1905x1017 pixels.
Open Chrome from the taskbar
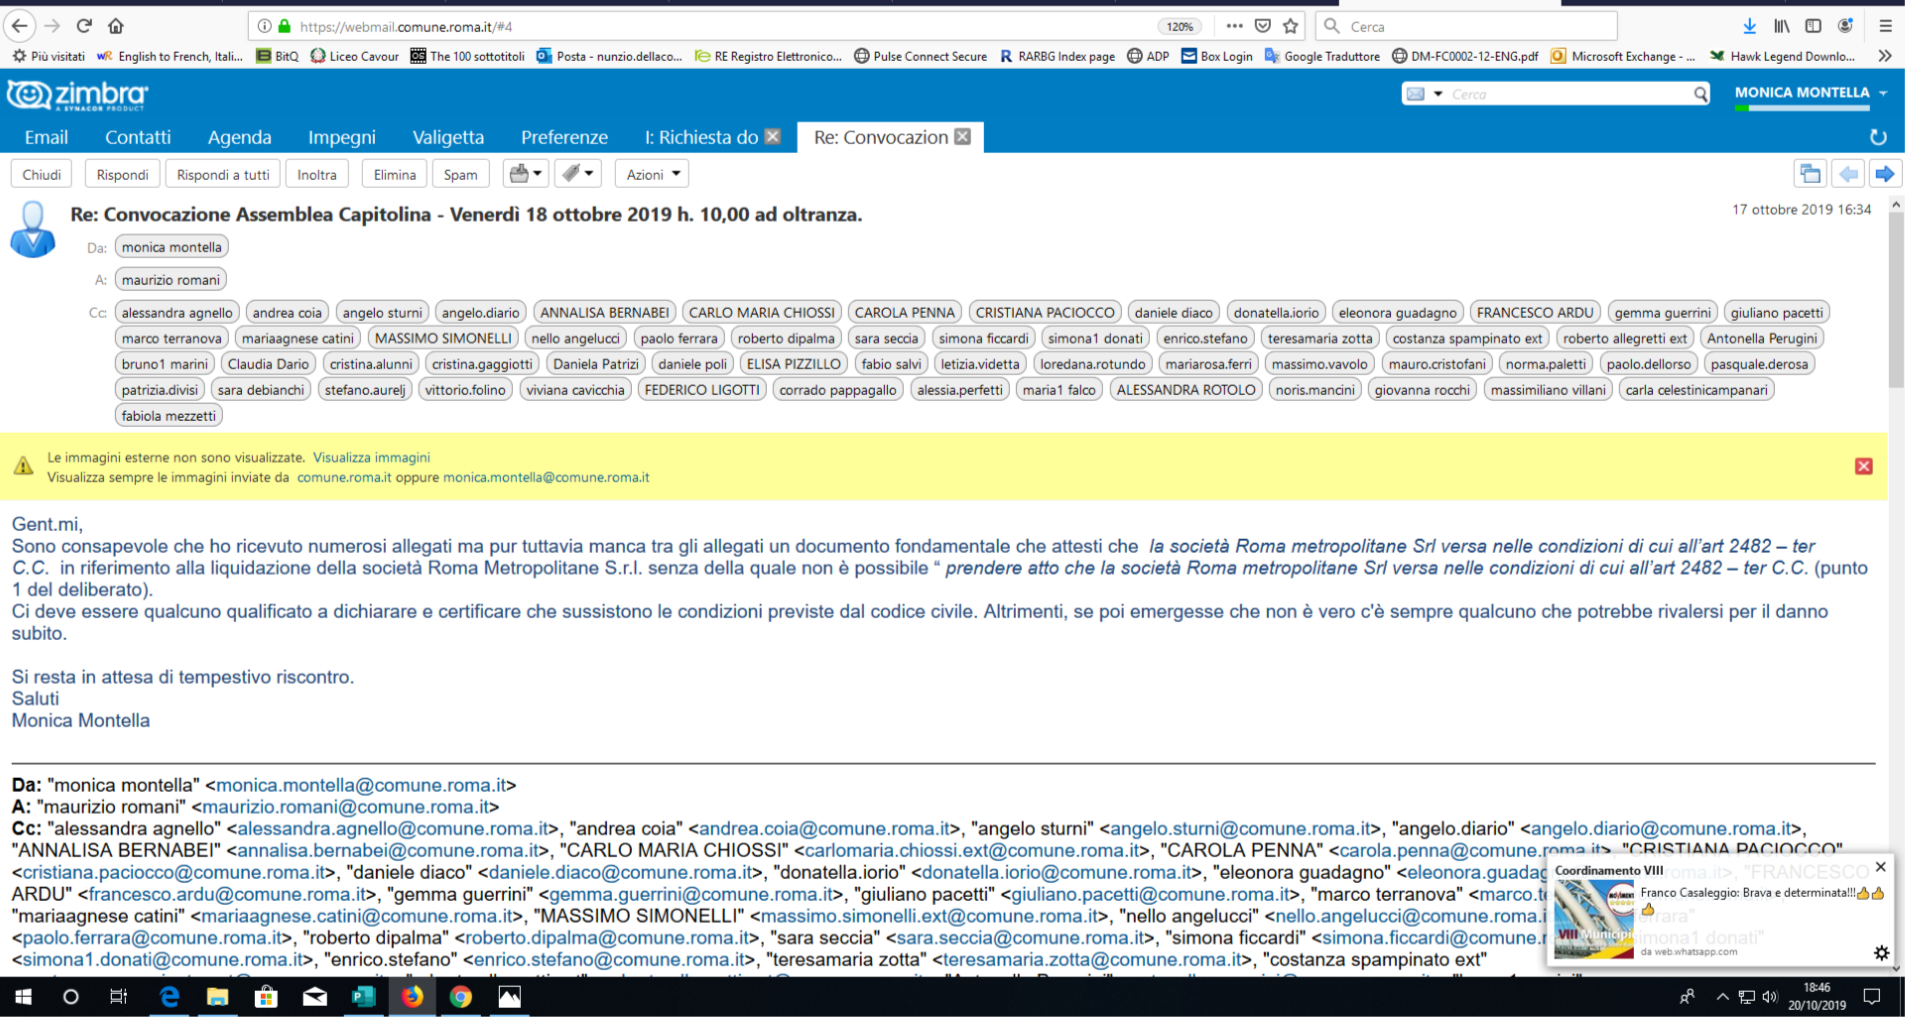click(x=460, y=997)
